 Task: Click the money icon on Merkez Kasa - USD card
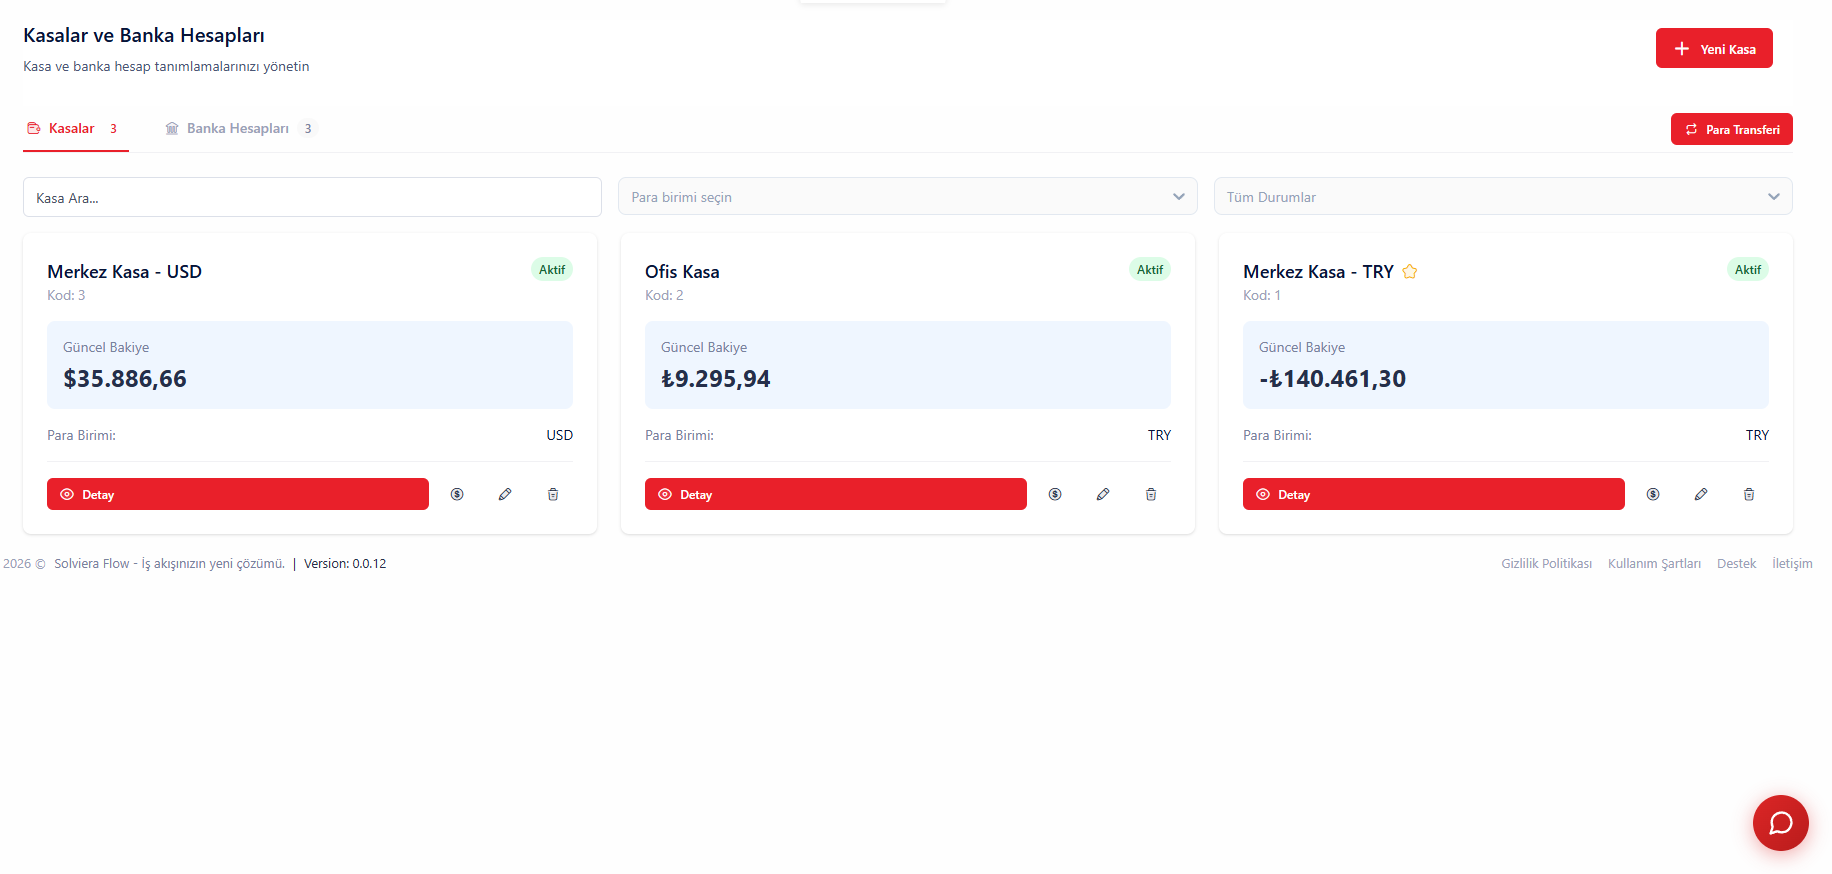point(457,494)
